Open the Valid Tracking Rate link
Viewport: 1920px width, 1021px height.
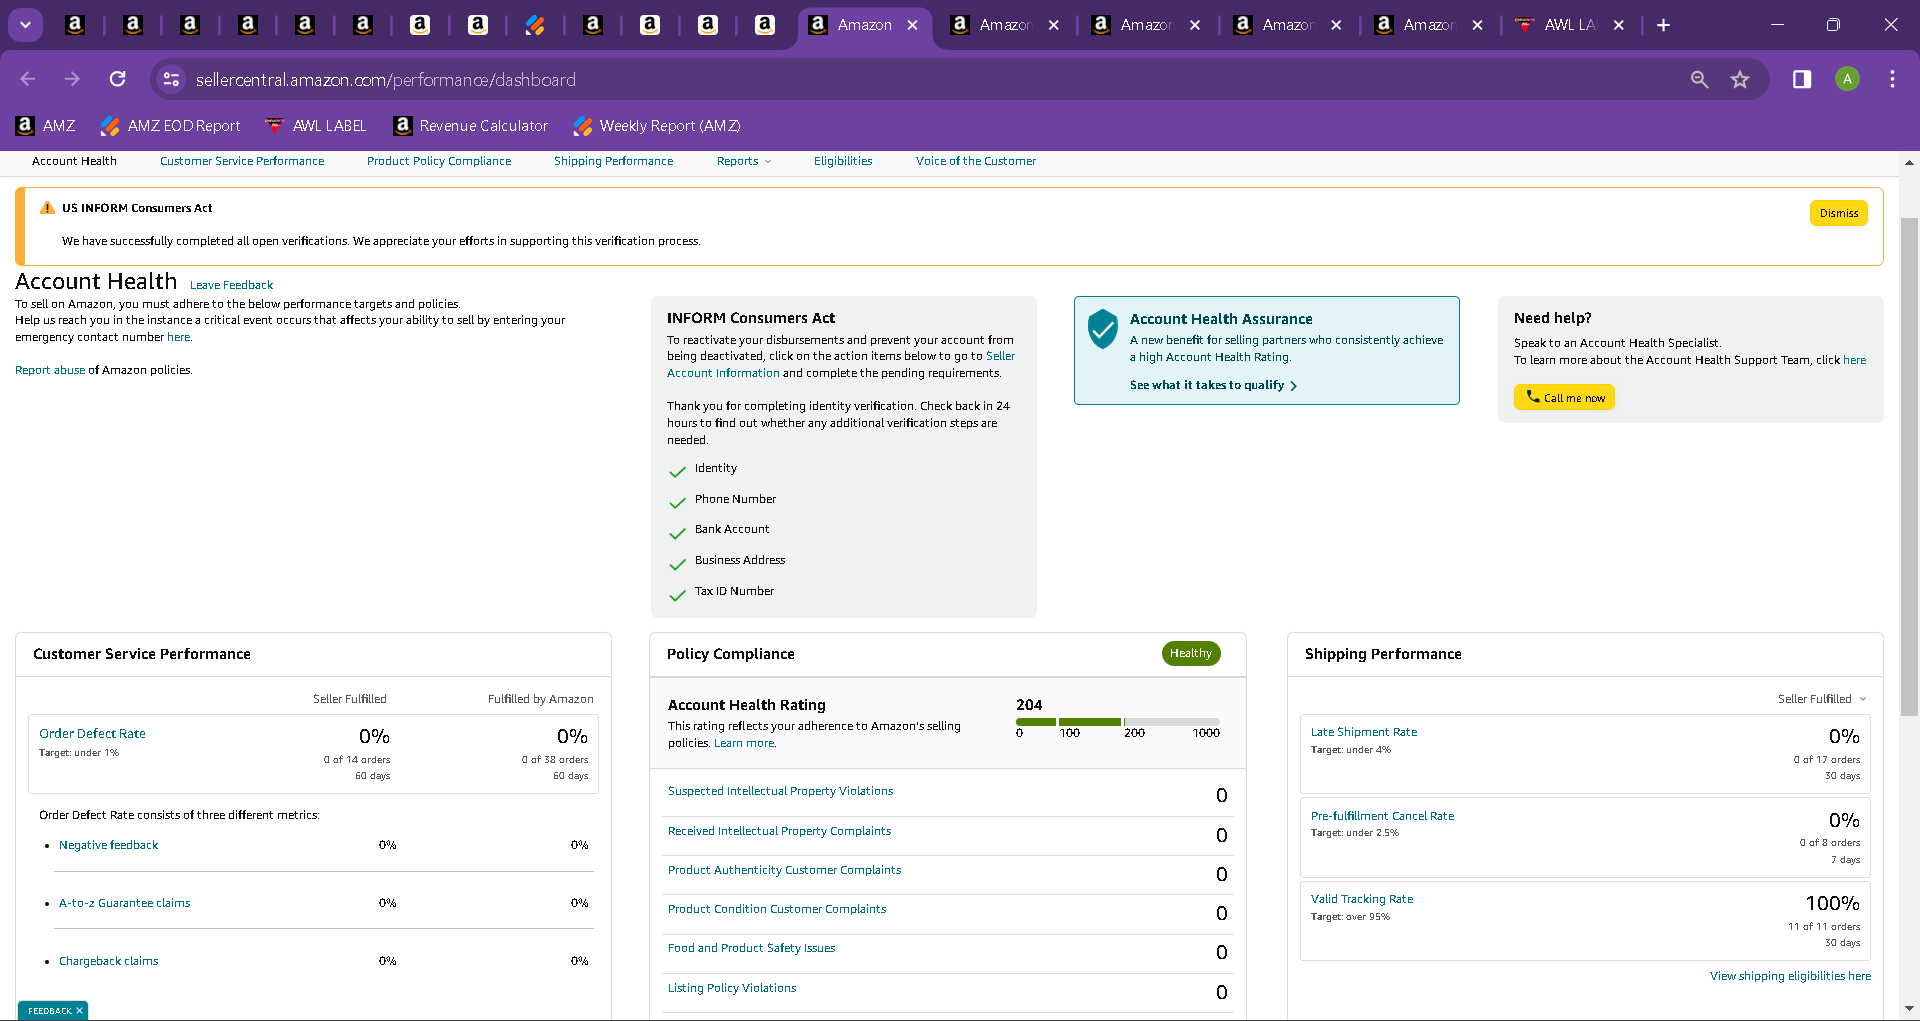1362,899
